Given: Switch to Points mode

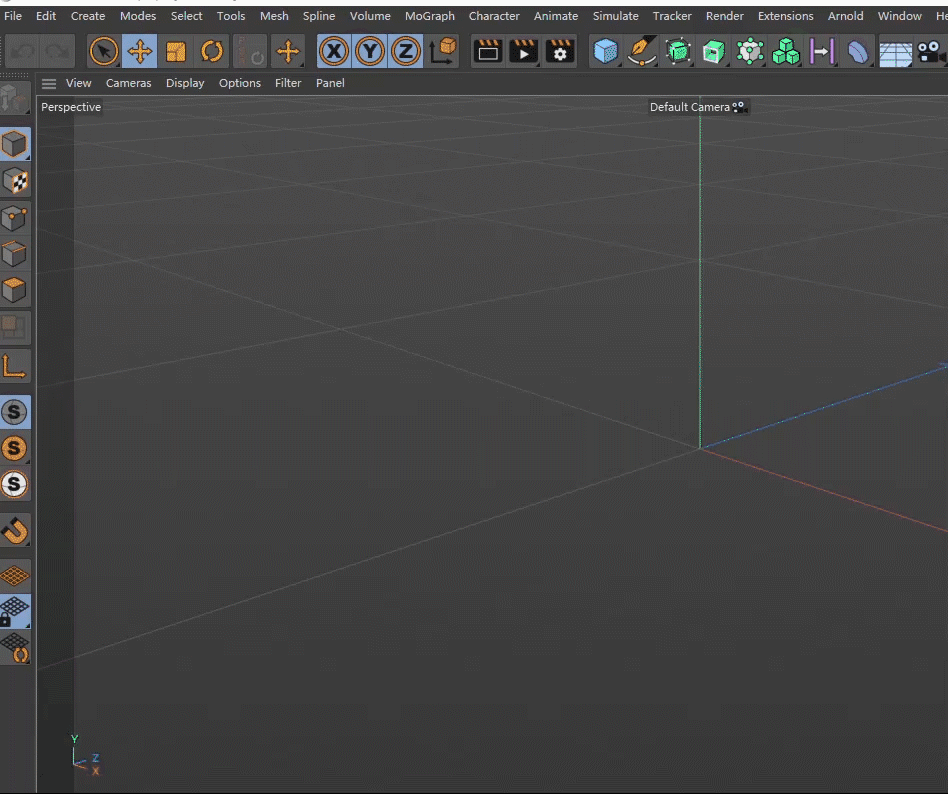Looking at the screenshot, I should 15,218.
